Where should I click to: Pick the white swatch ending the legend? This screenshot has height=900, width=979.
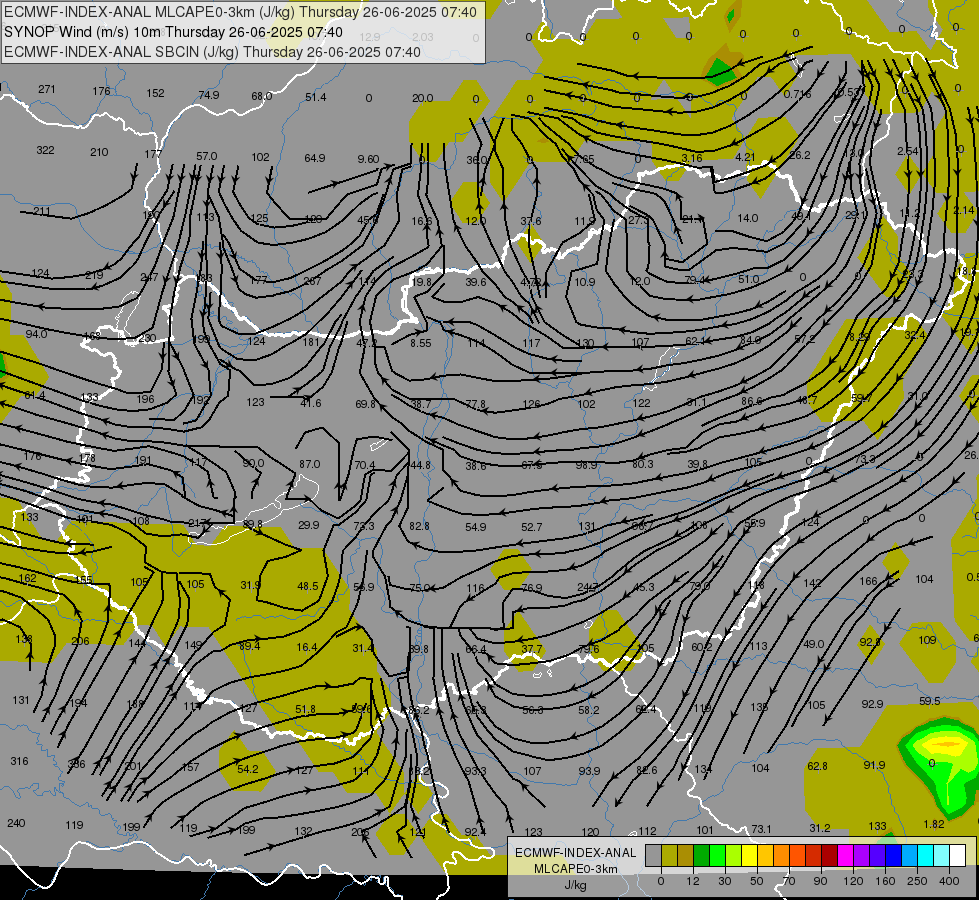click(957, 855)
